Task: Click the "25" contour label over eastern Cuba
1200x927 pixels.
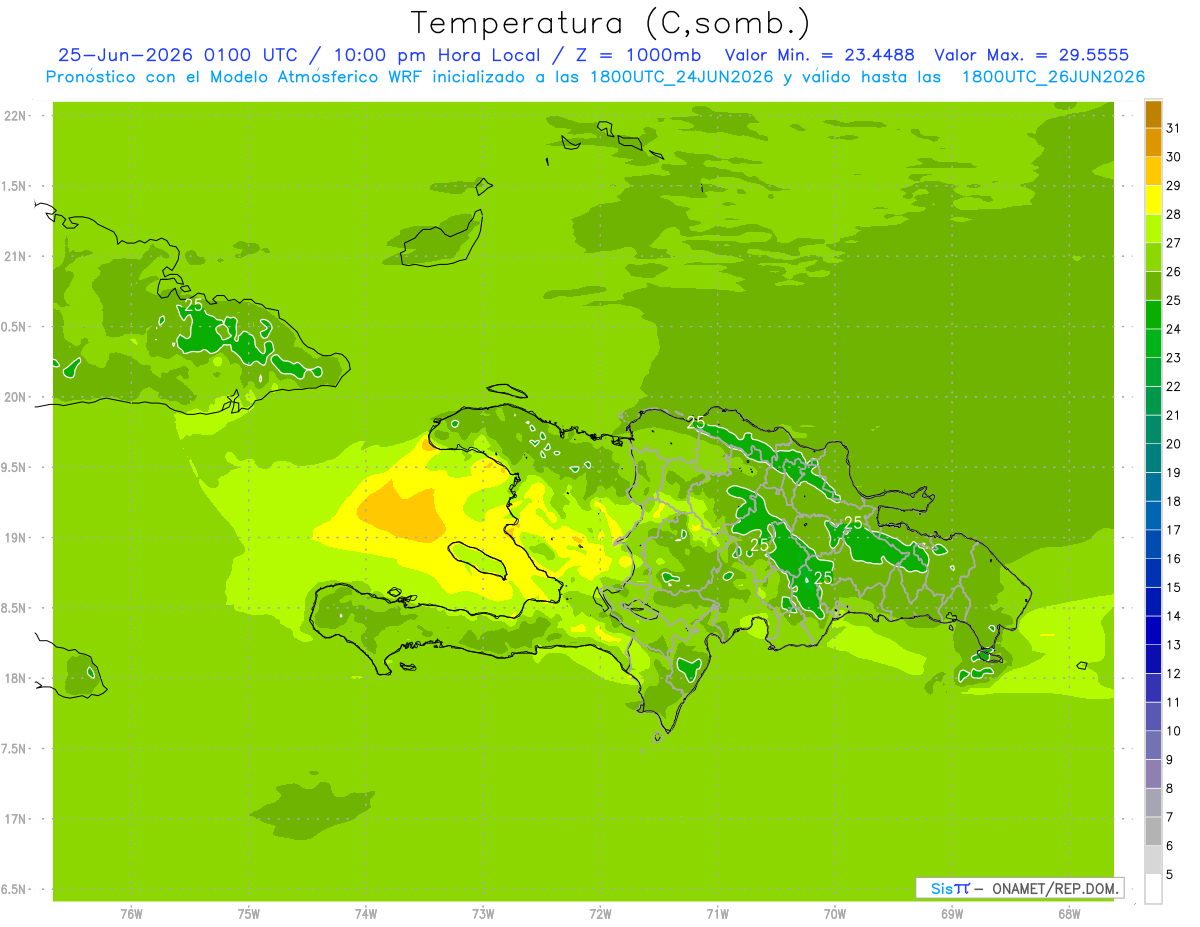Action: 193,305
